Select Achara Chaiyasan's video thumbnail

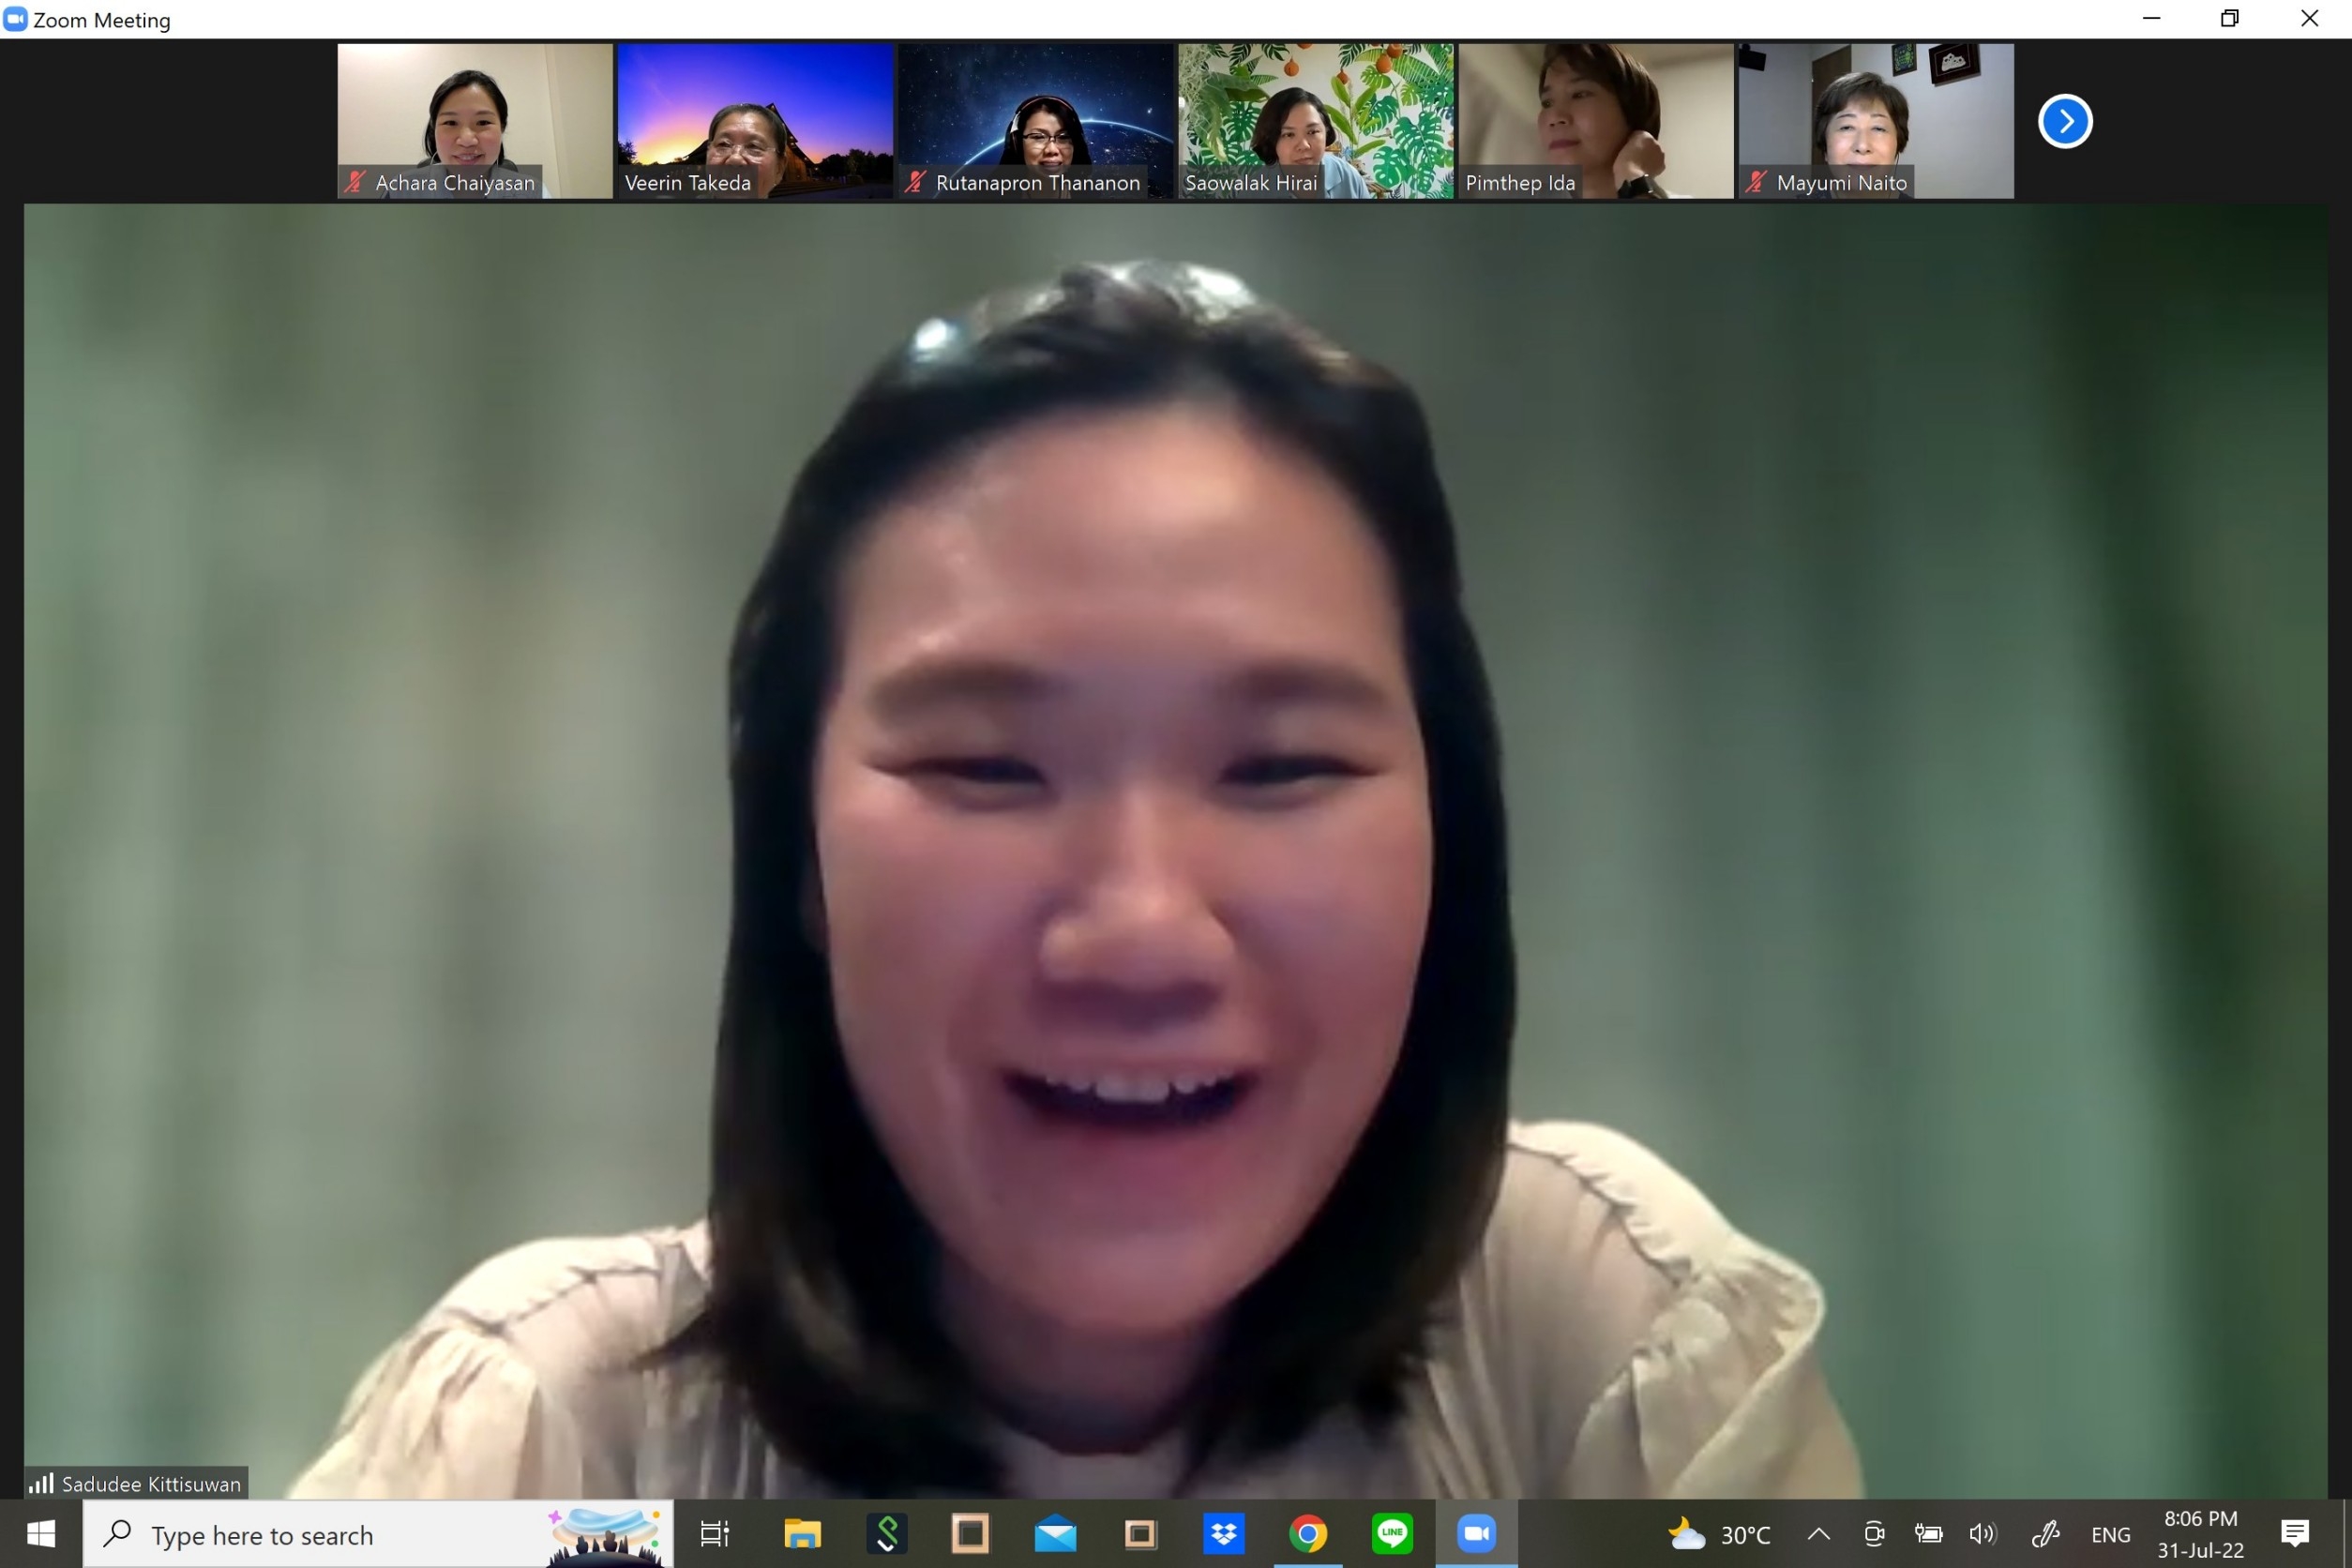click(474, 120)
